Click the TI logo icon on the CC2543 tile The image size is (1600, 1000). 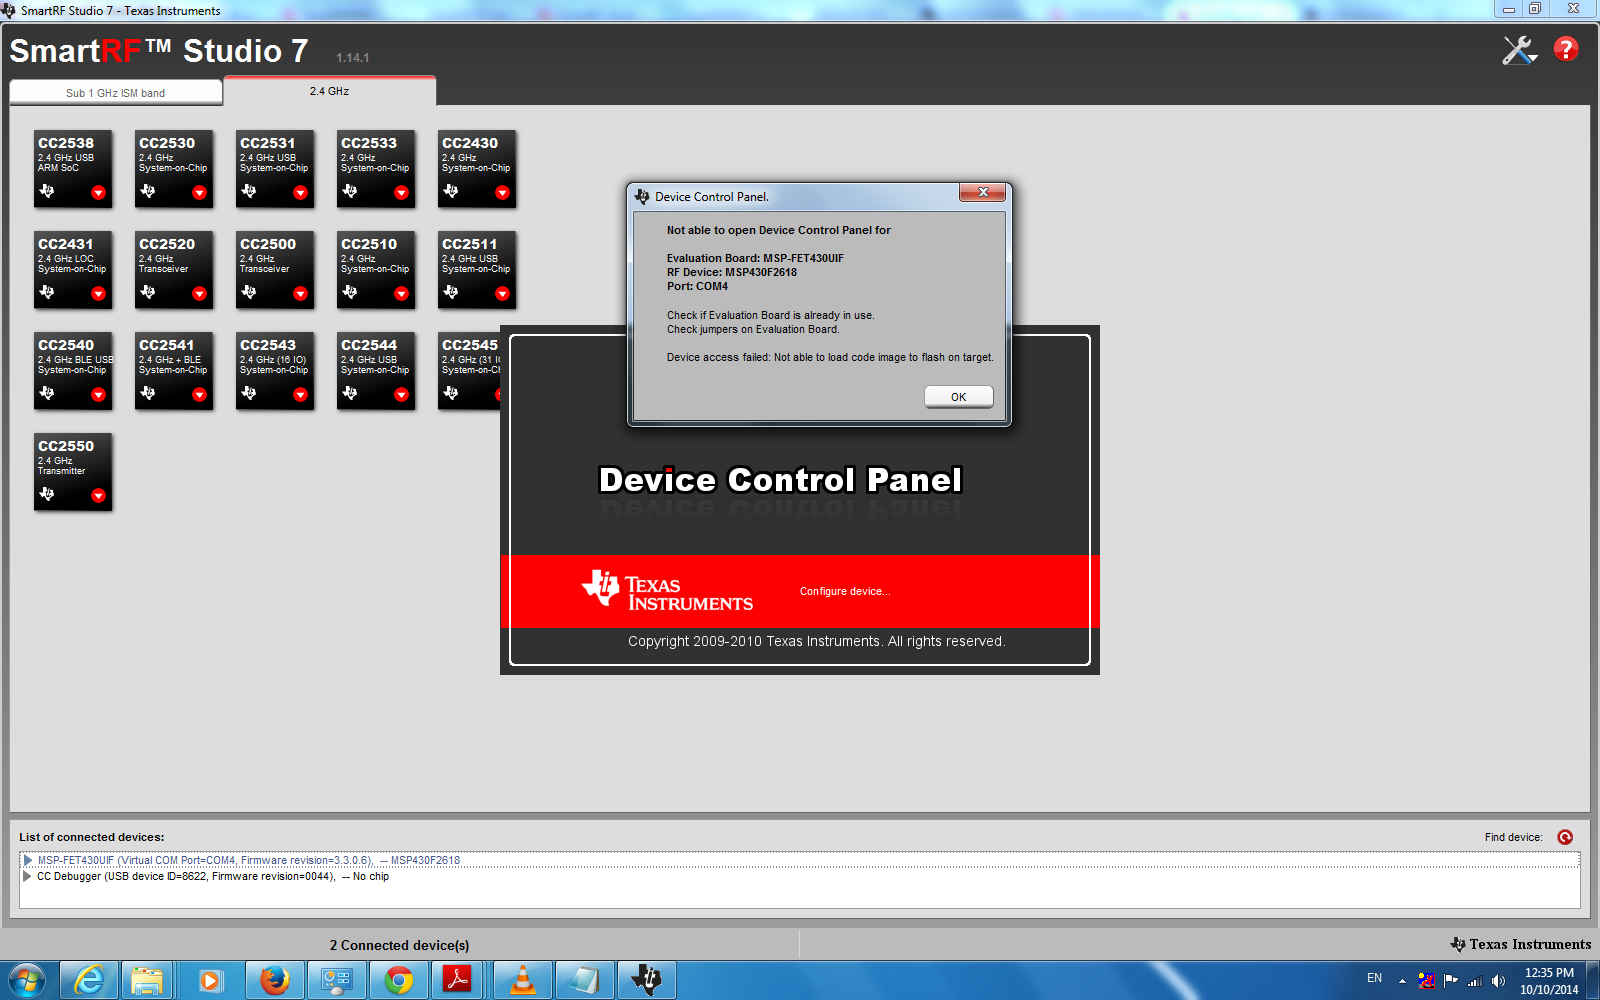tap(249, 393)
